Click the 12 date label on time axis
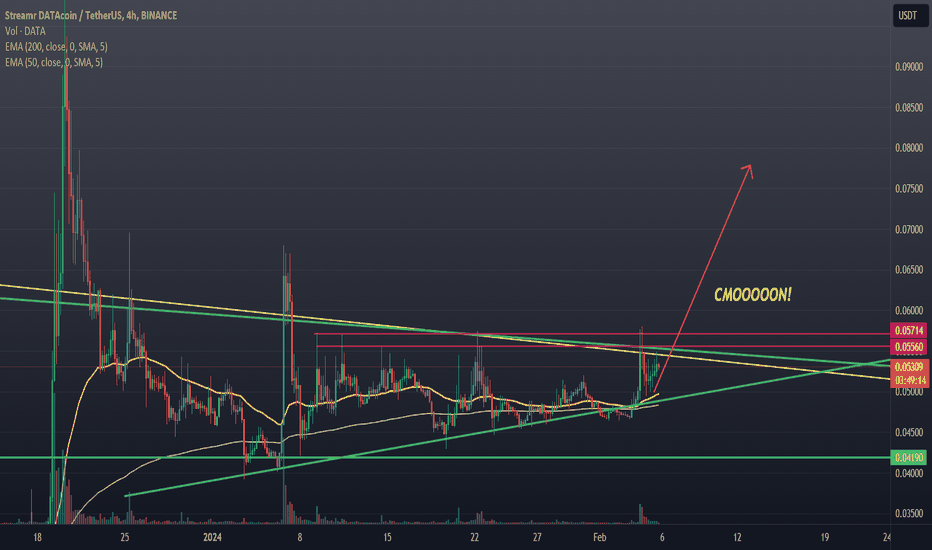 pos(737,538)
